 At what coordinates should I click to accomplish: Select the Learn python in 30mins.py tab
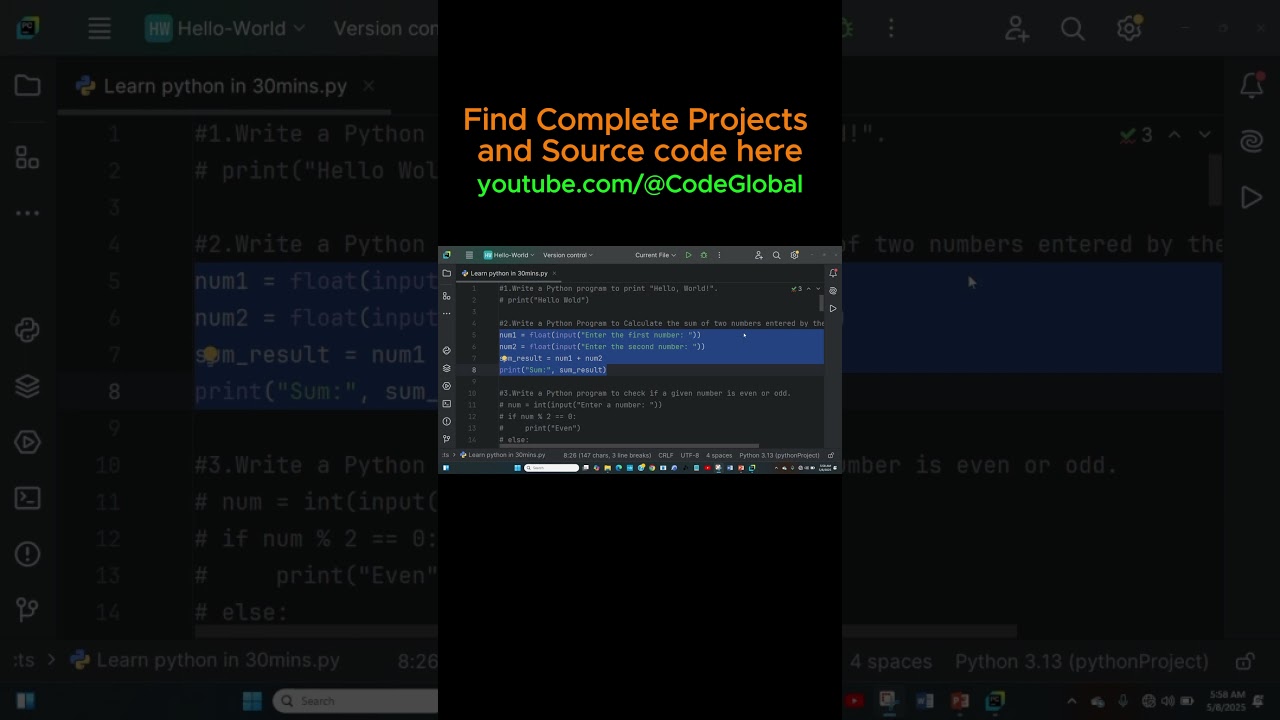(509, 273)
